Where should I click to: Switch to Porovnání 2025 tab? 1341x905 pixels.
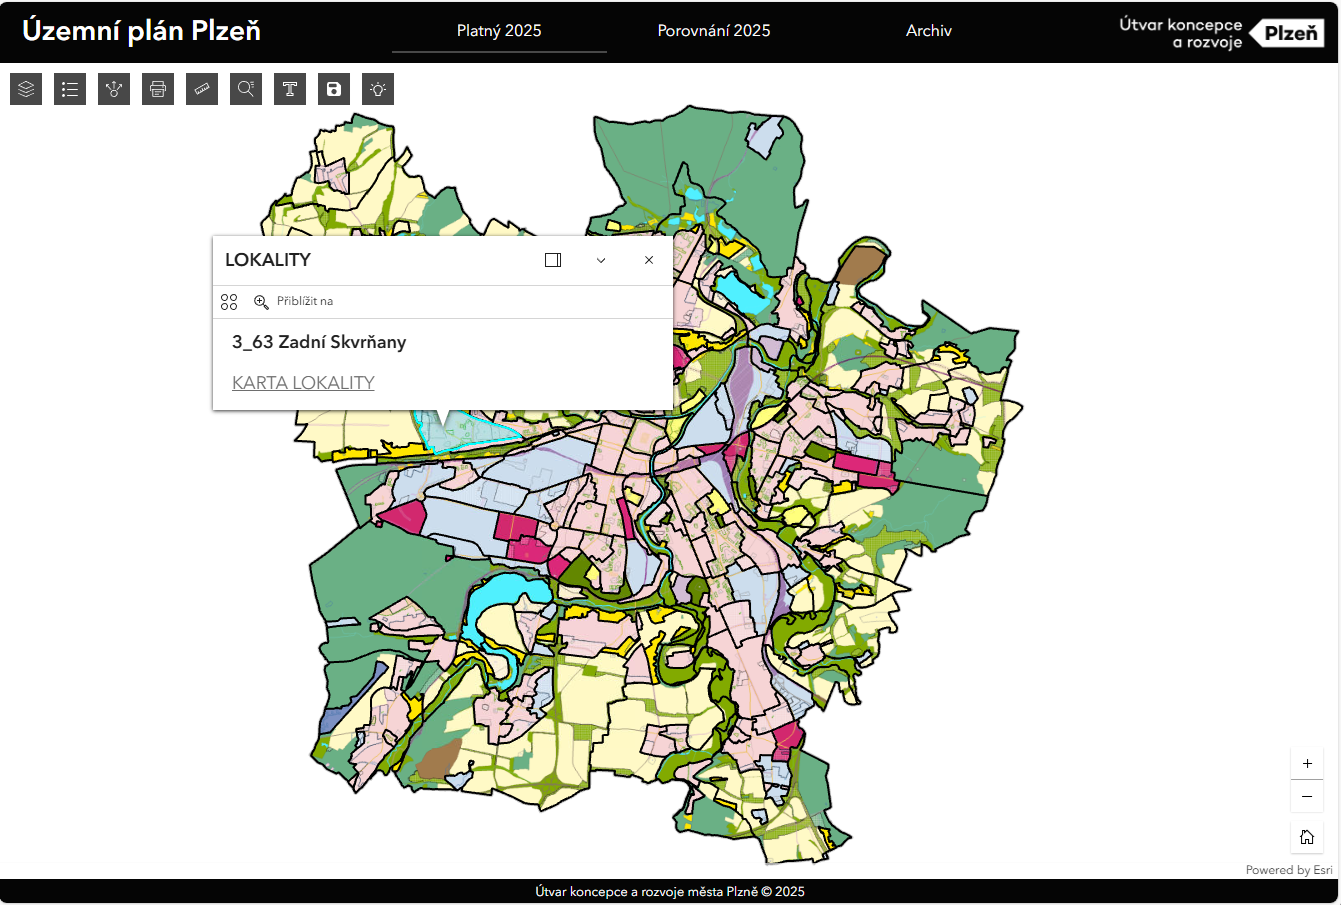pyautogui.click(x=714, y=31)
